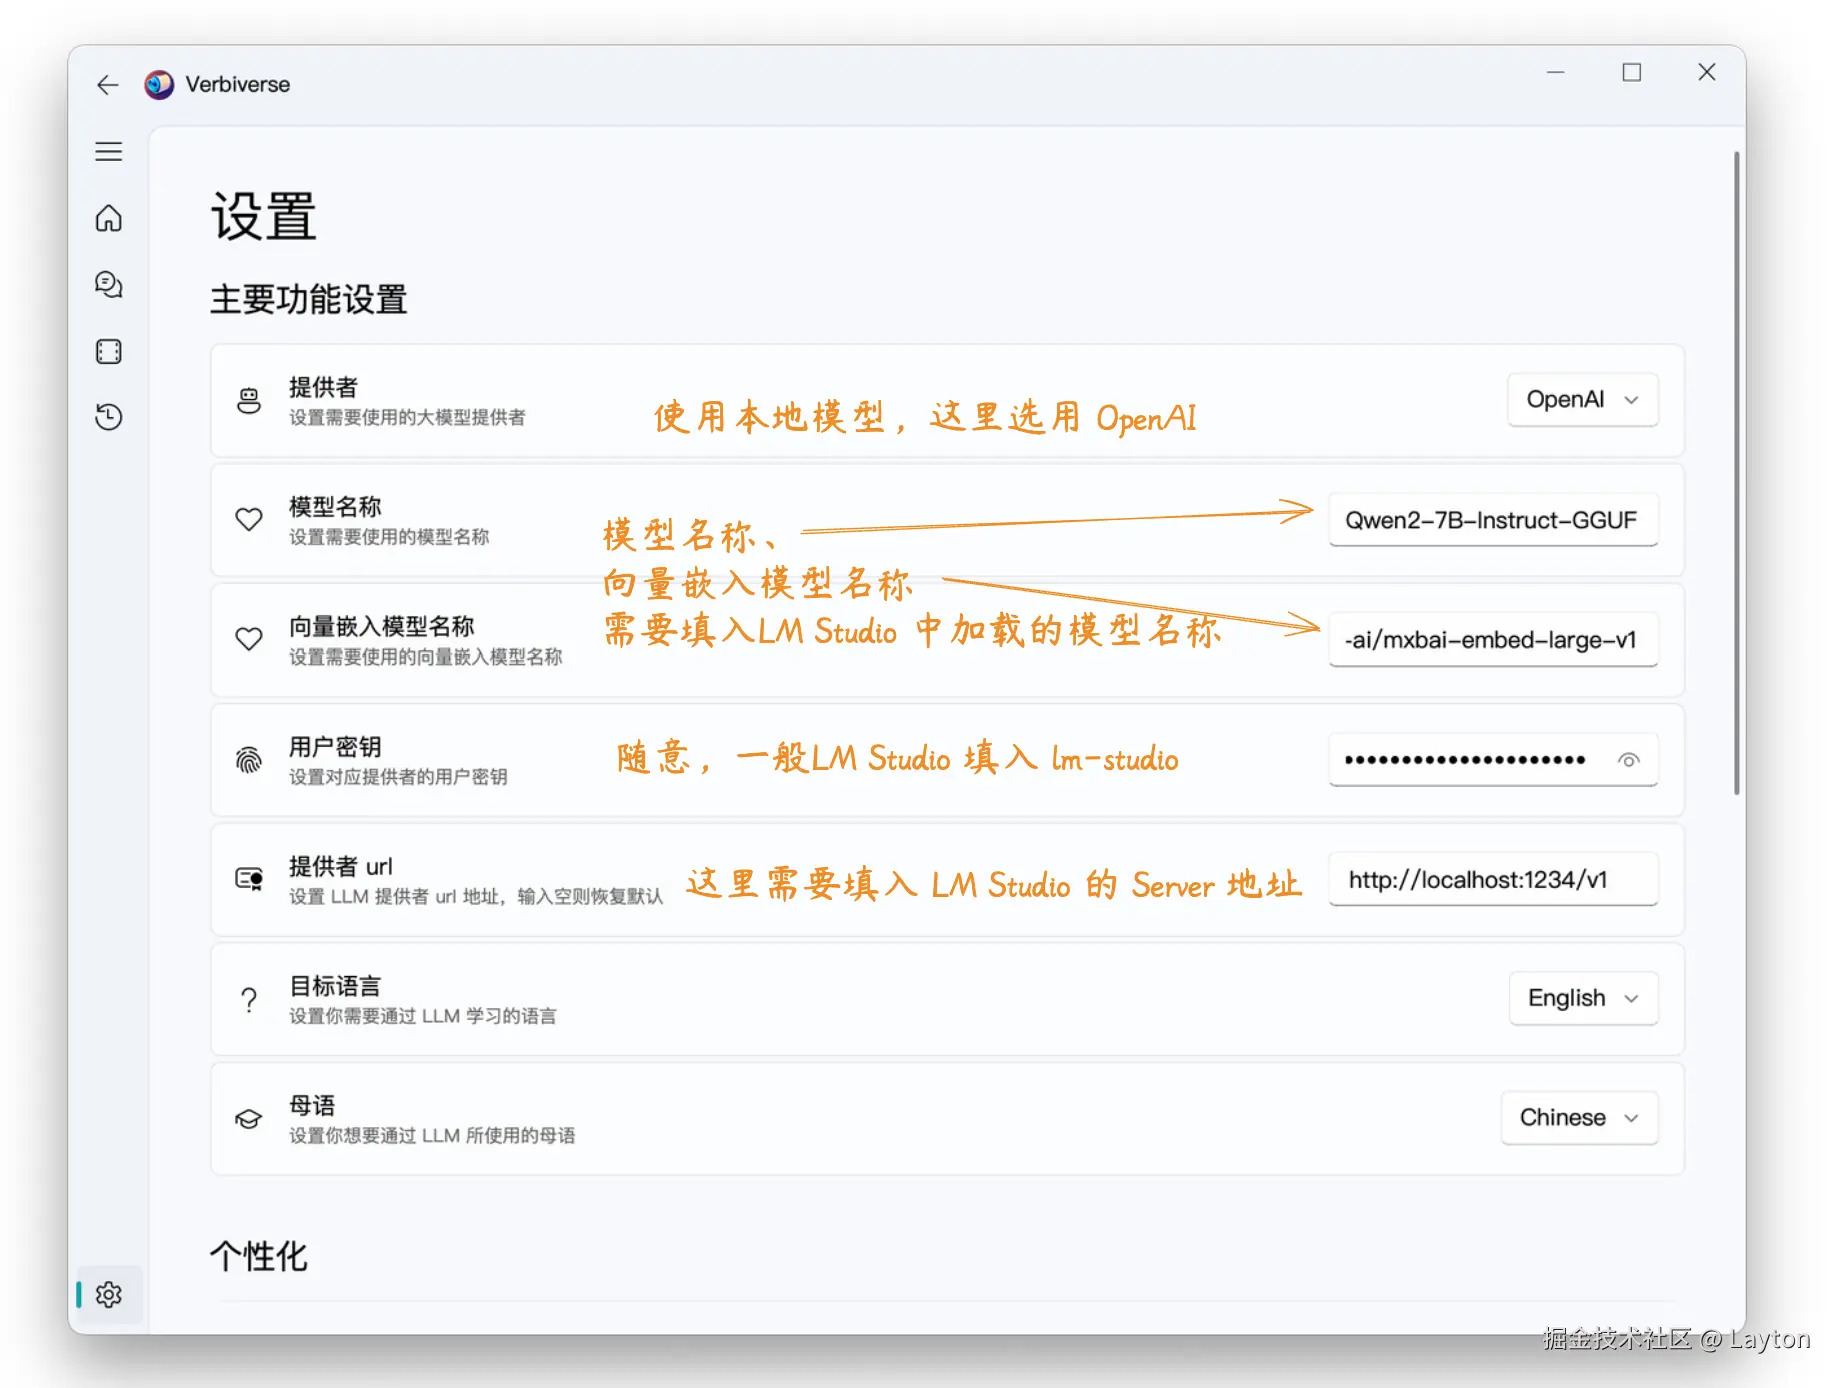
Task: Click the description 设置需要使用的模型名称
Action: (390, 537)
